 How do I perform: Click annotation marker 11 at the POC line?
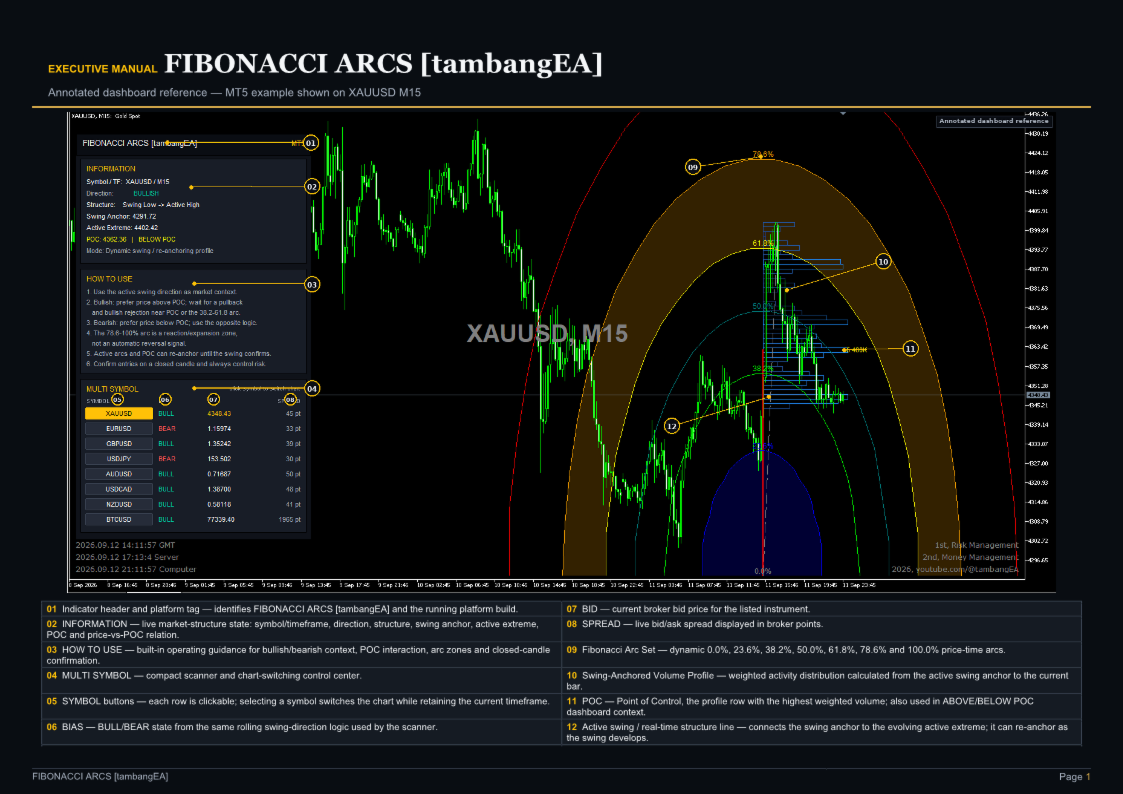pyautogui.click(x=910, y=349)
